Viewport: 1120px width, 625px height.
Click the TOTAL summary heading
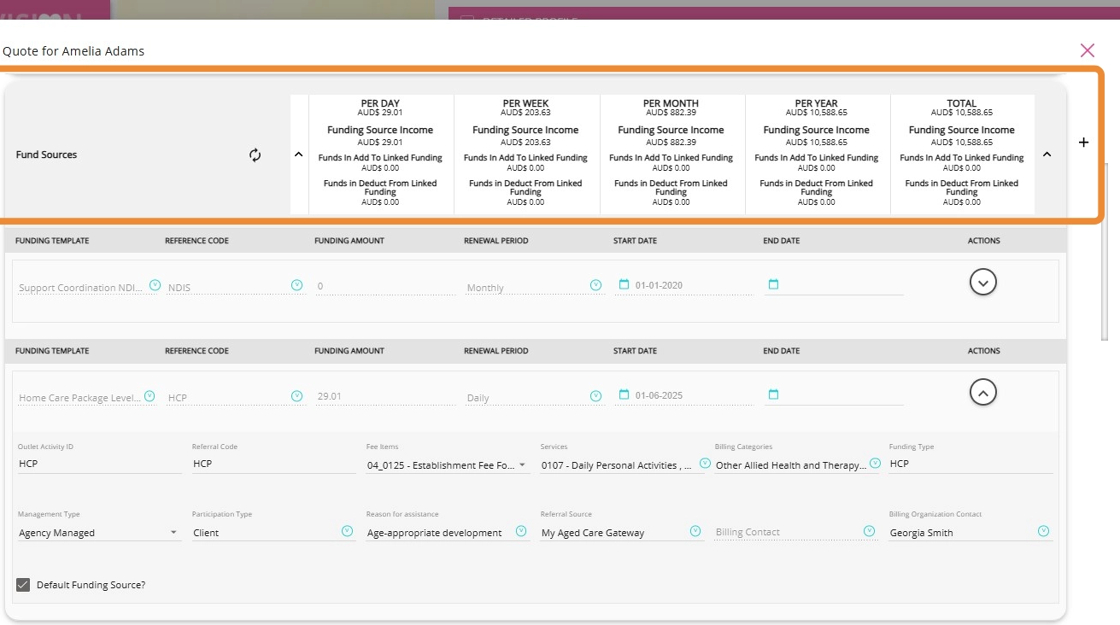click(x=961, y=104)
